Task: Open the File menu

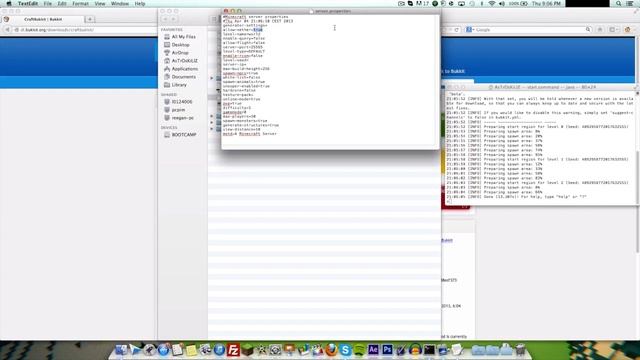Action: [48, 4]
